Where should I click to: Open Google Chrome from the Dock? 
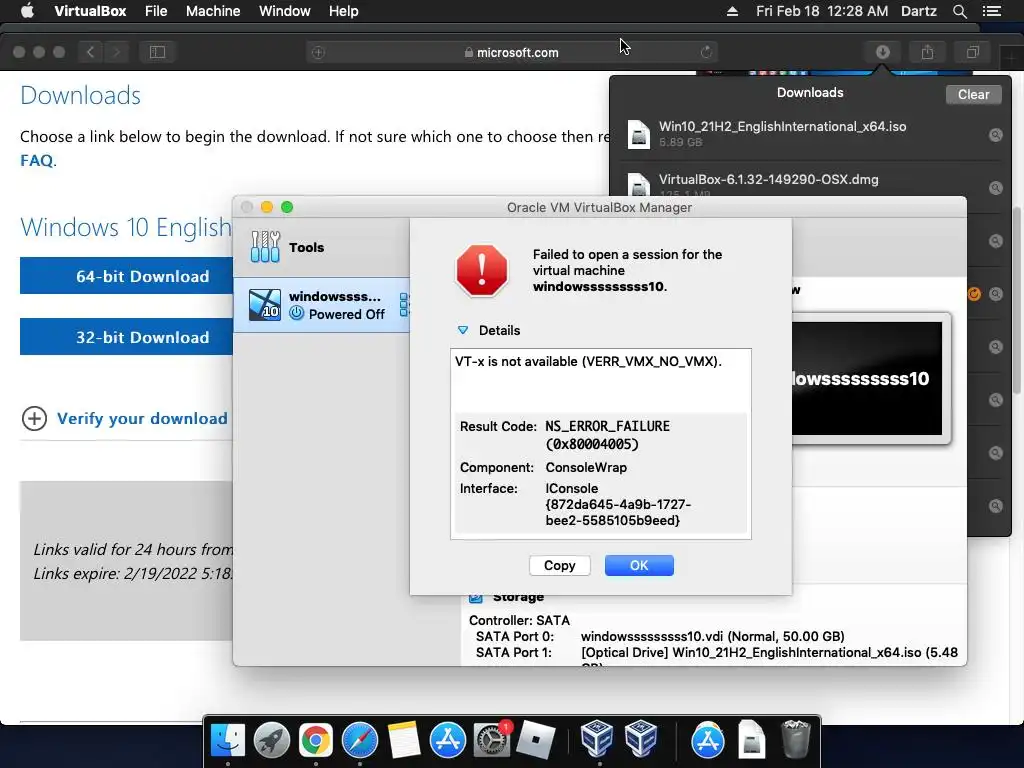pyautogui.click(x=315, y=741)
